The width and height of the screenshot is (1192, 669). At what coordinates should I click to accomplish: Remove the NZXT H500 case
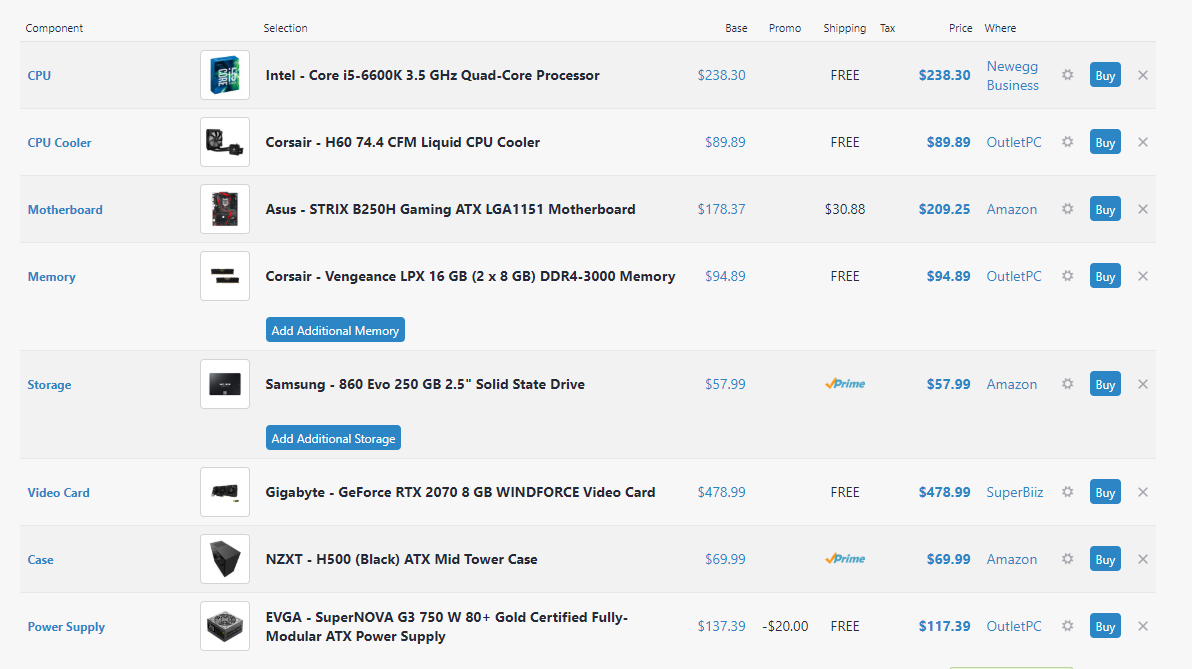tap(1143, 559)
